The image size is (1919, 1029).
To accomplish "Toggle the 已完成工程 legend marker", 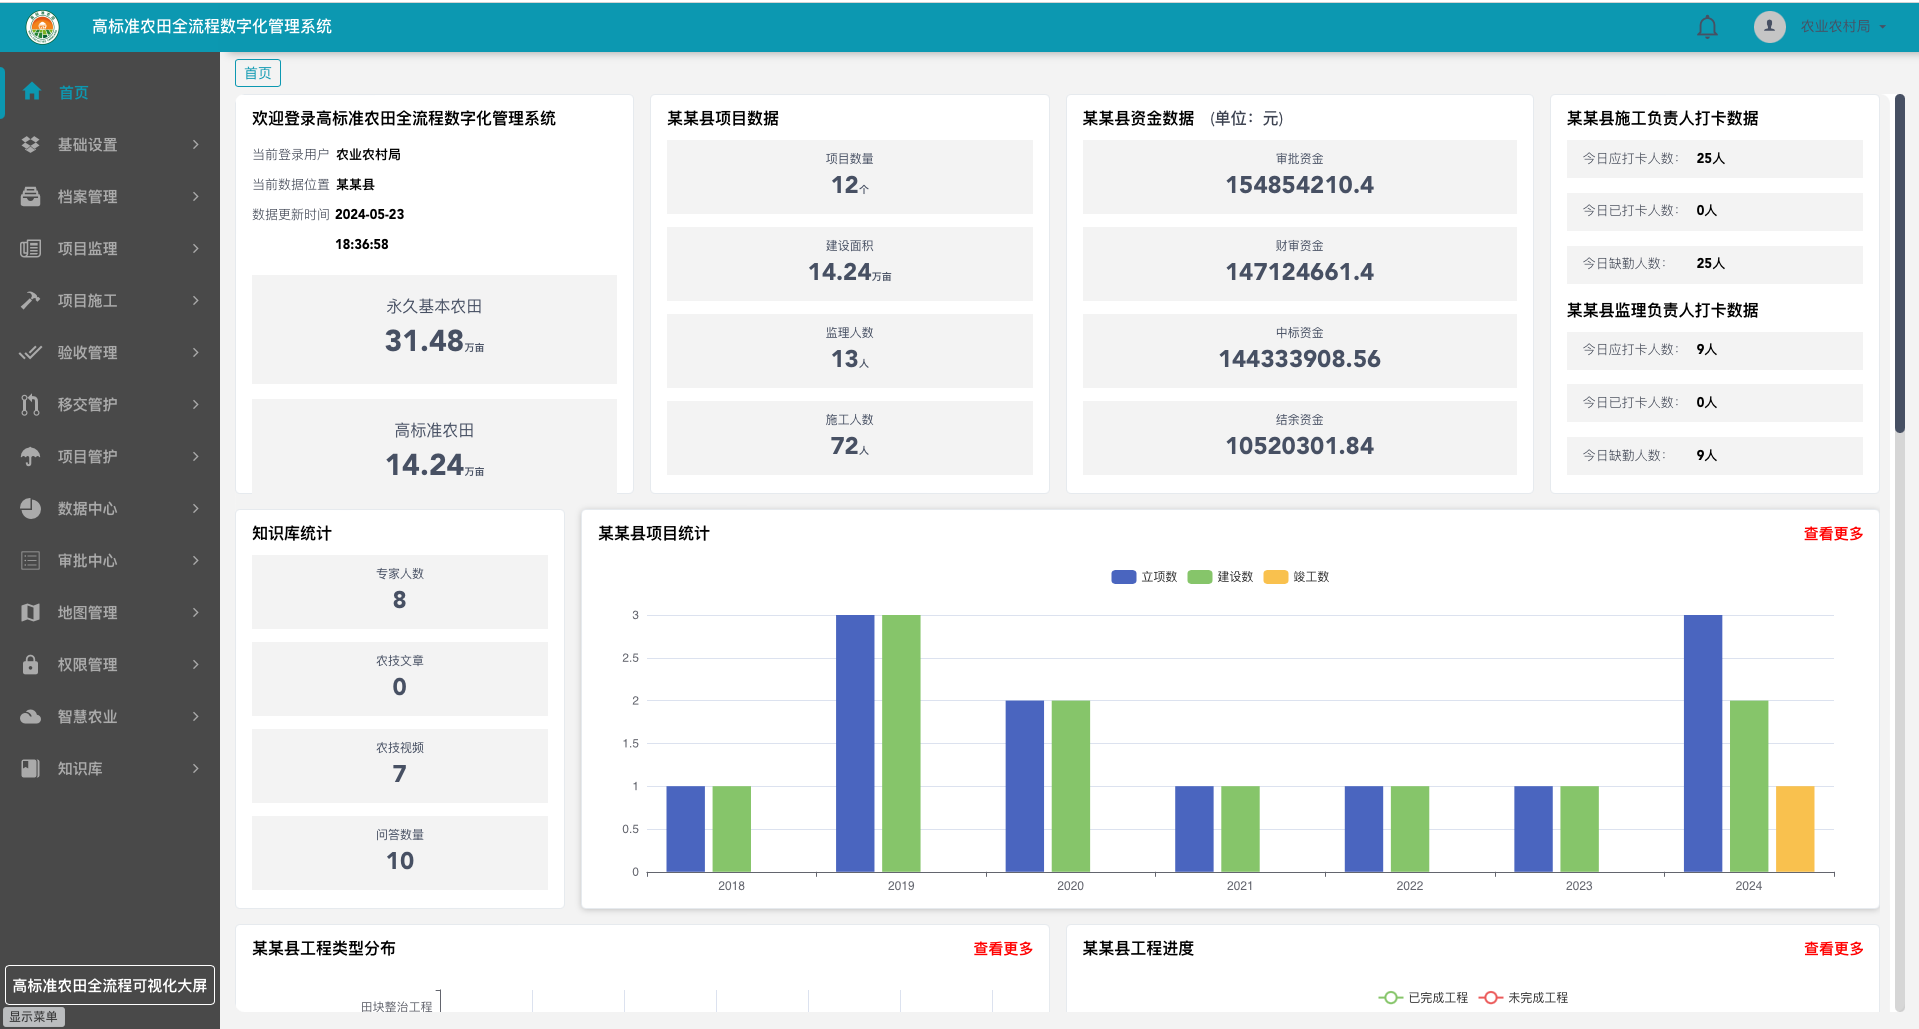I will [1391, 998].
